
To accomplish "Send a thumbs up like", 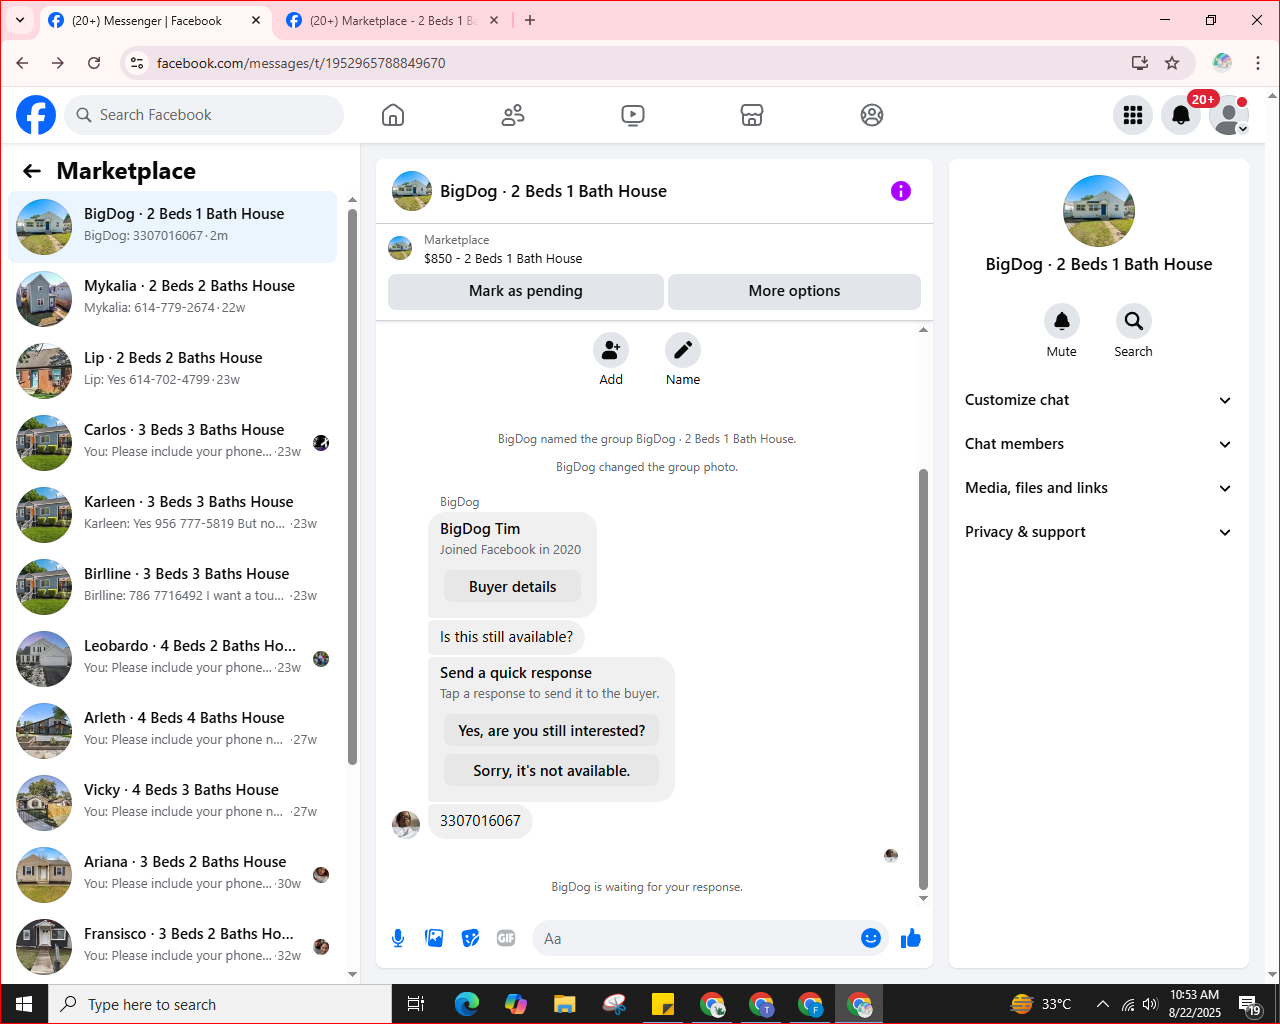I will [x=911, y=938].
